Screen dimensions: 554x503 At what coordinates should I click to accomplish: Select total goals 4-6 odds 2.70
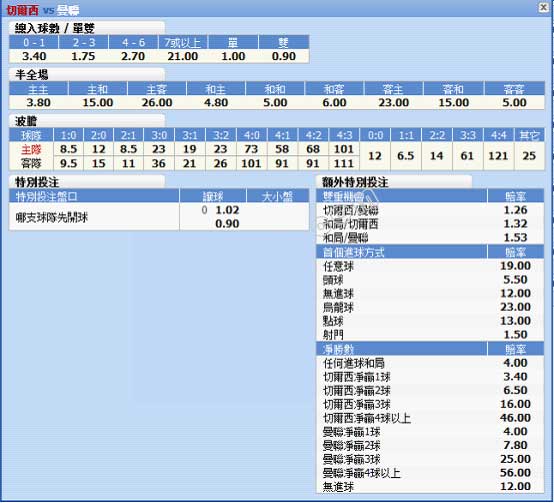pos(133,56)
